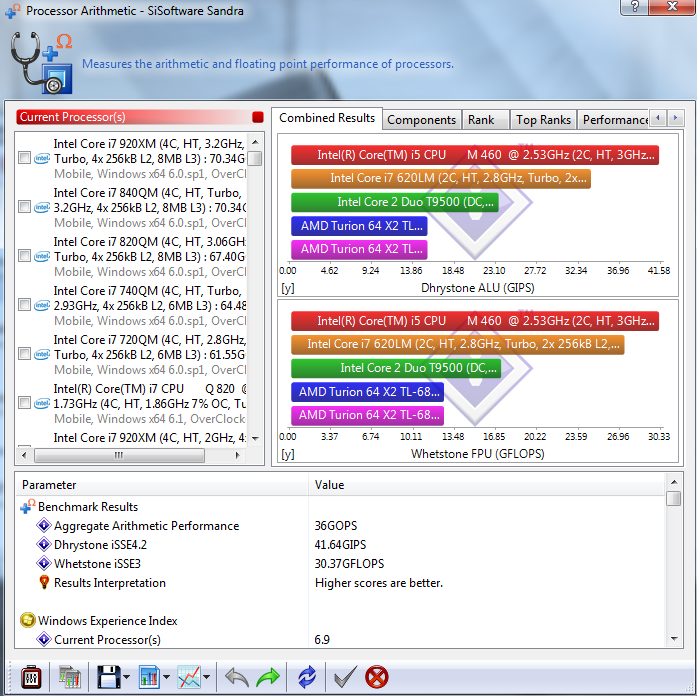Screen dimensions: 697x696
Task: Click the red square in Current Processor(s) header
Action: 258,117
